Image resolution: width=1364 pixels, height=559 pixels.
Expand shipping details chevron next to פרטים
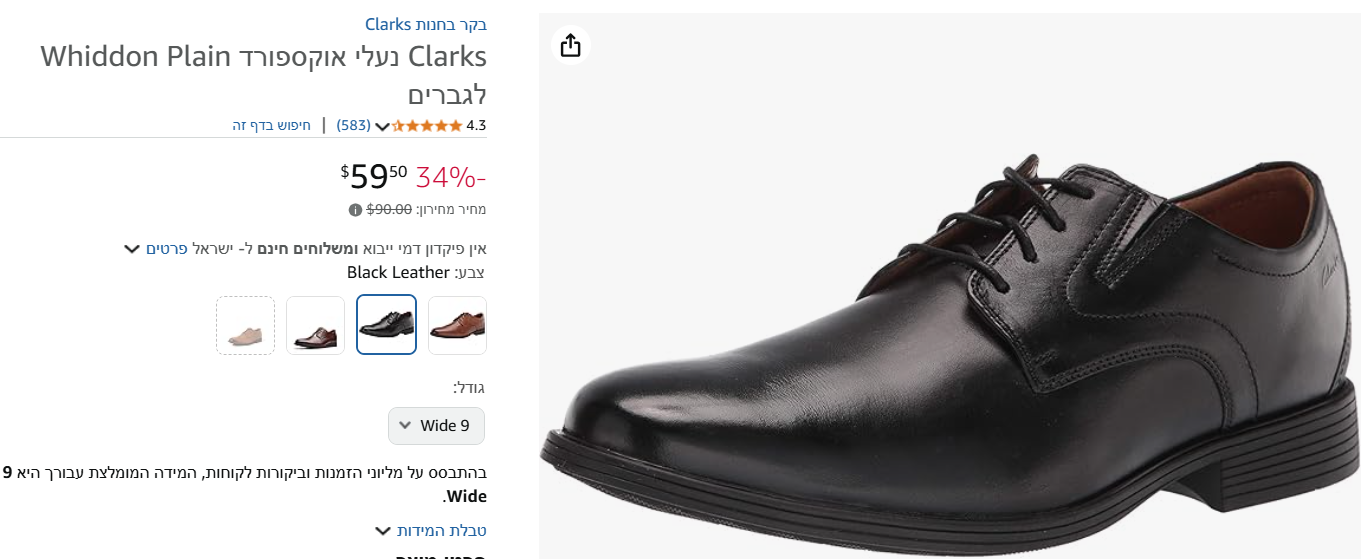tap(131, 248)
